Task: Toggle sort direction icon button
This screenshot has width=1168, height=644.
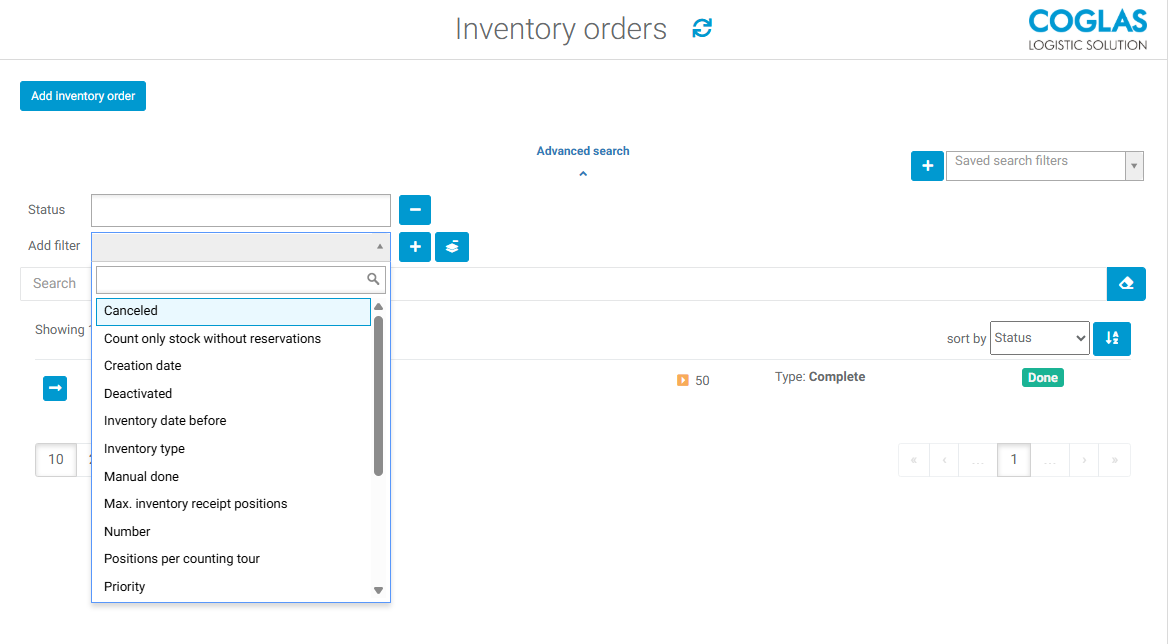Action: click(x=1112, y=339)
